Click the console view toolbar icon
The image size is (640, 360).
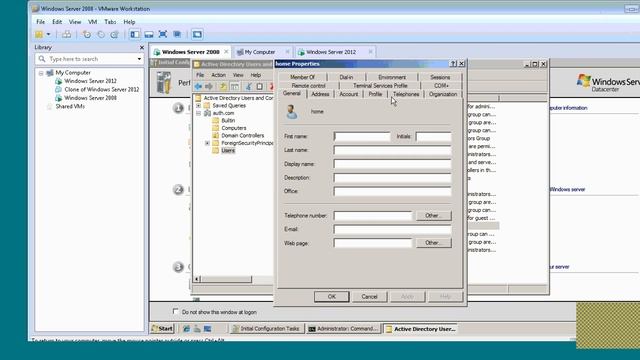(197, 35)
